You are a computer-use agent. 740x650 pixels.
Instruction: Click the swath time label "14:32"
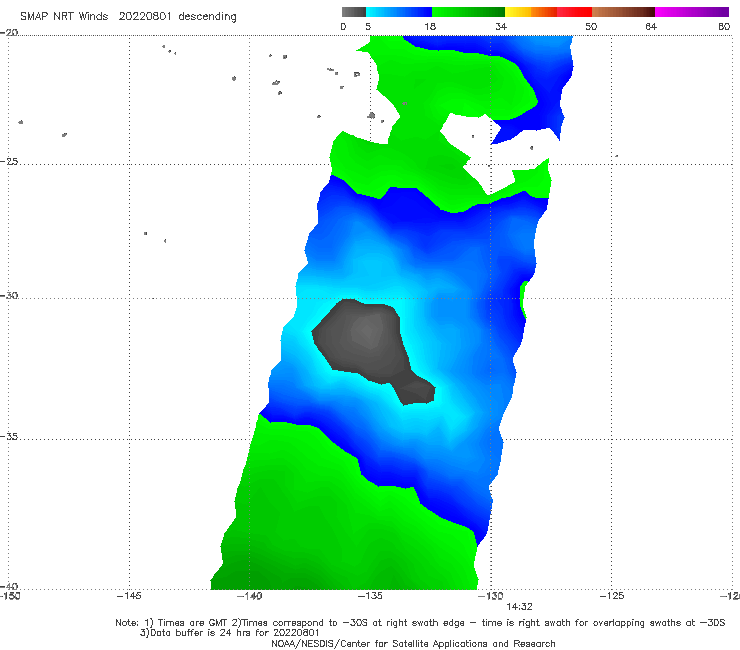(x=519, y=607)
